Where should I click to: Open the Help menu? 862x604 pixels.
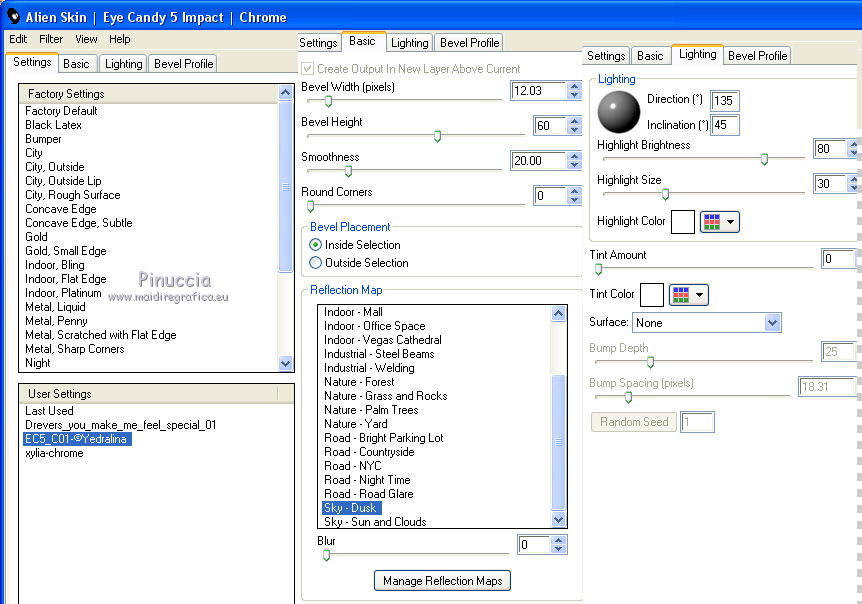(119, 39)
